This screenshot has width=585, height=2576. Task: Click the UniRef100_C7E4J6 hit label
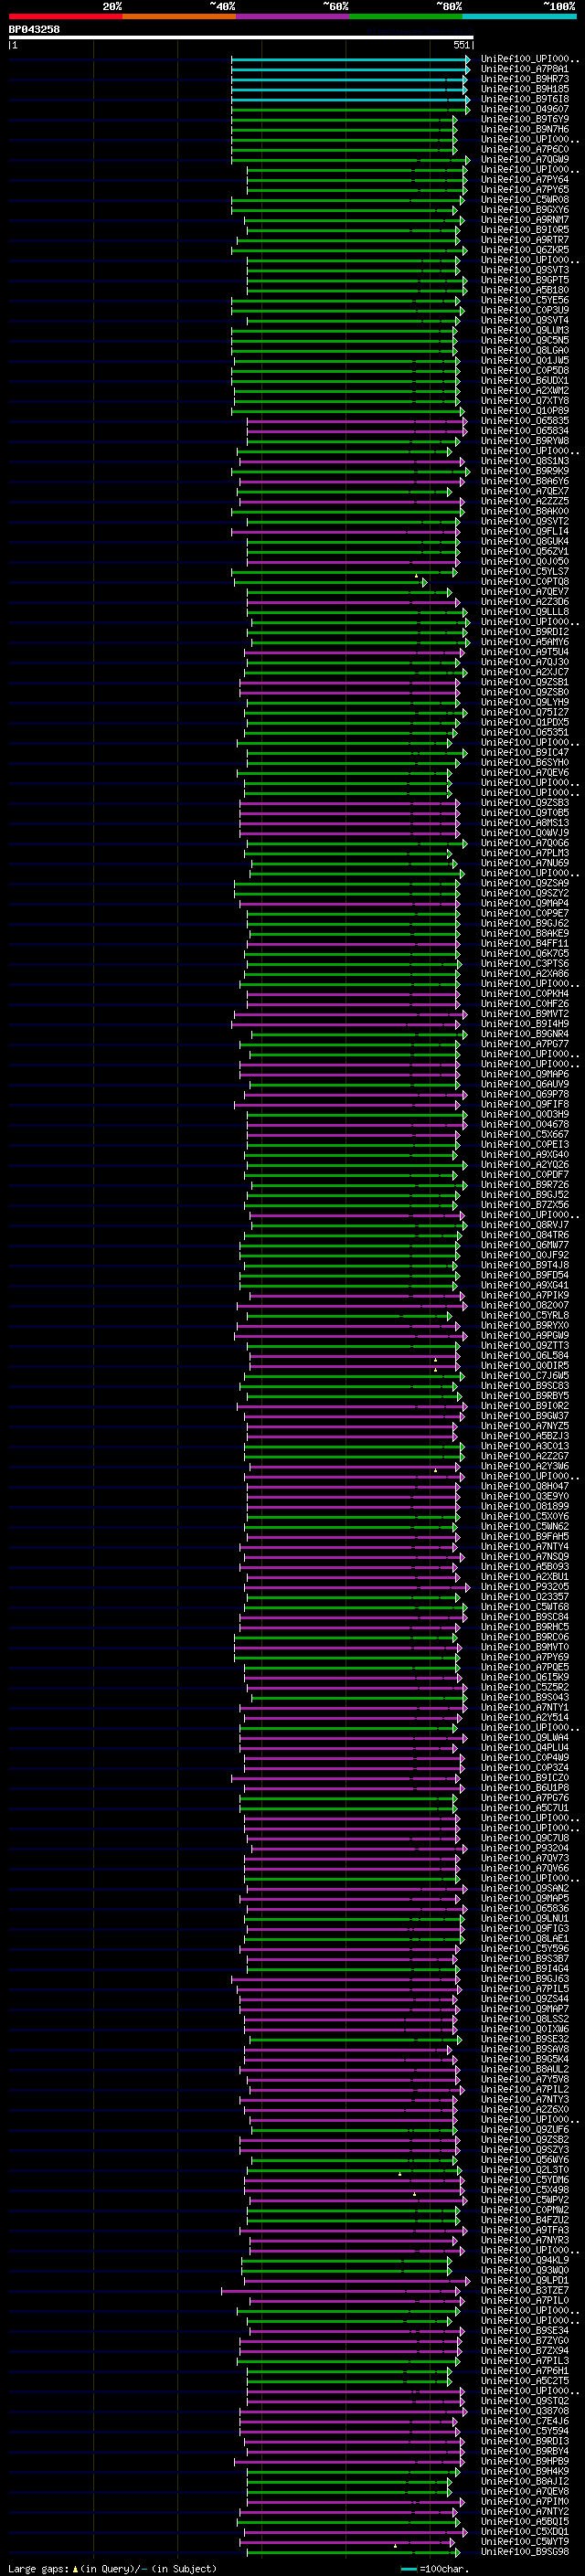(x=525, y=2420)
